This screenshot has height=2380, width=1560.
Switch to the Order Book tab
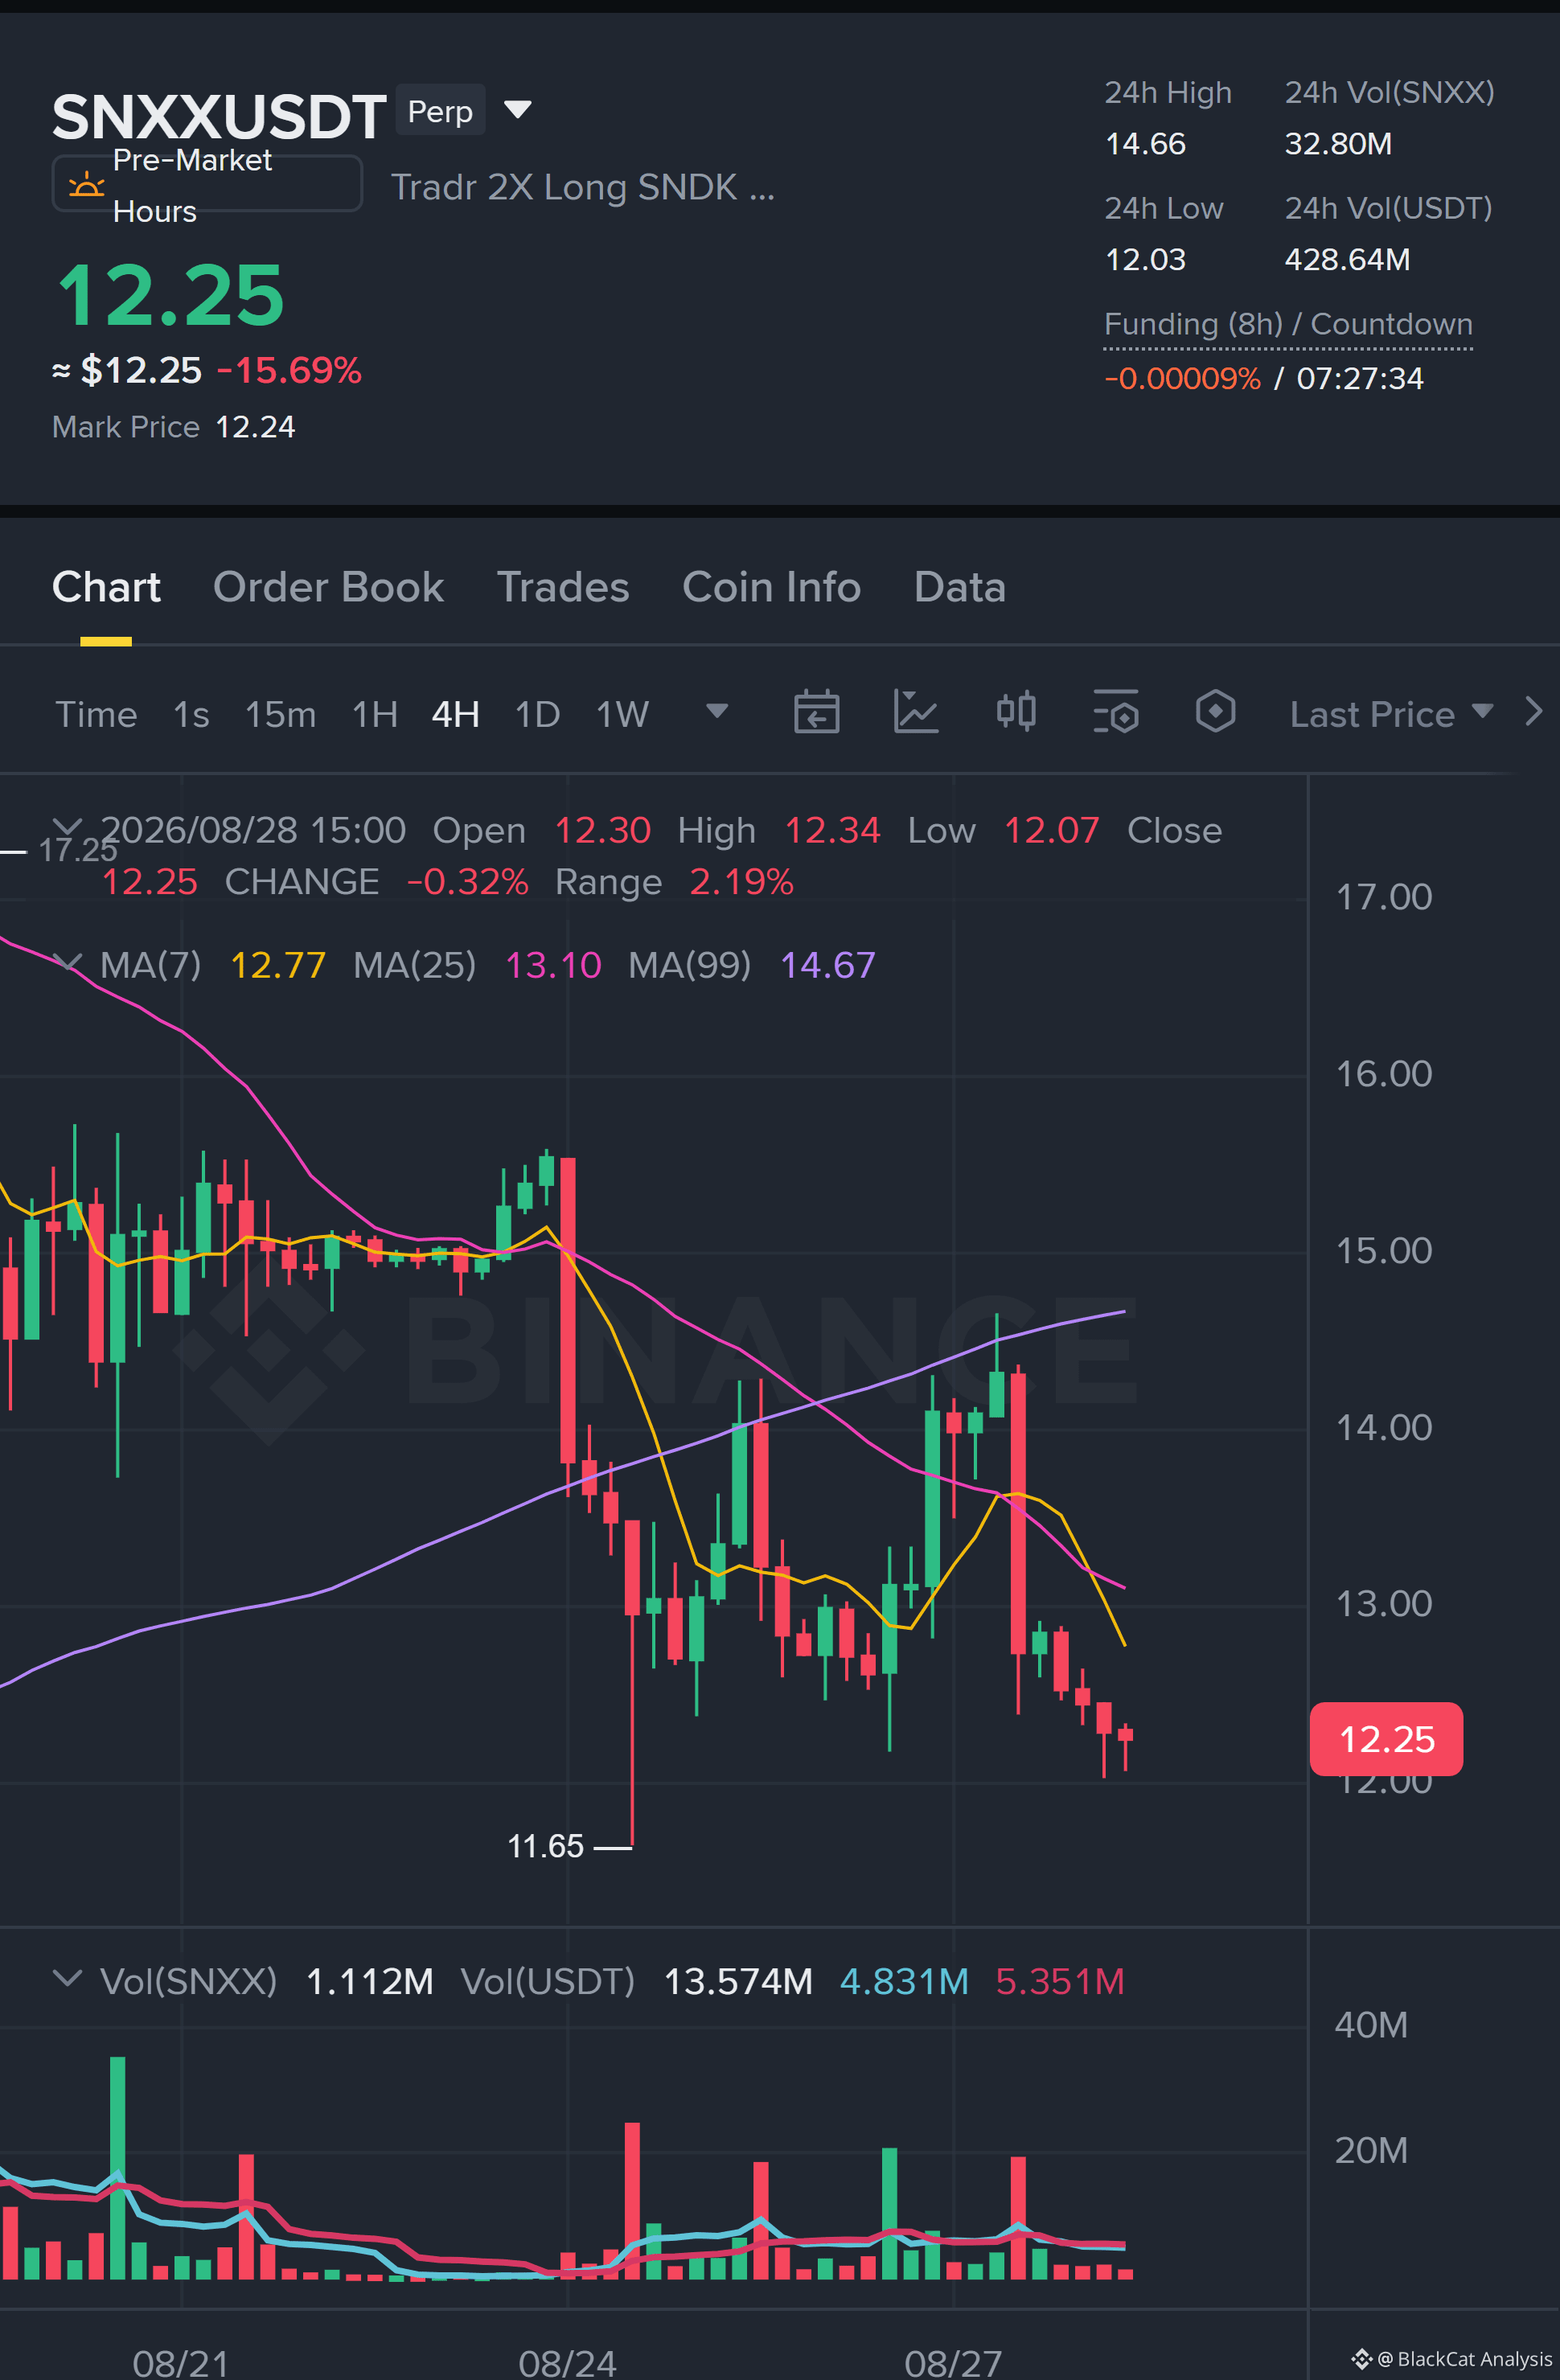pos(328,587)
